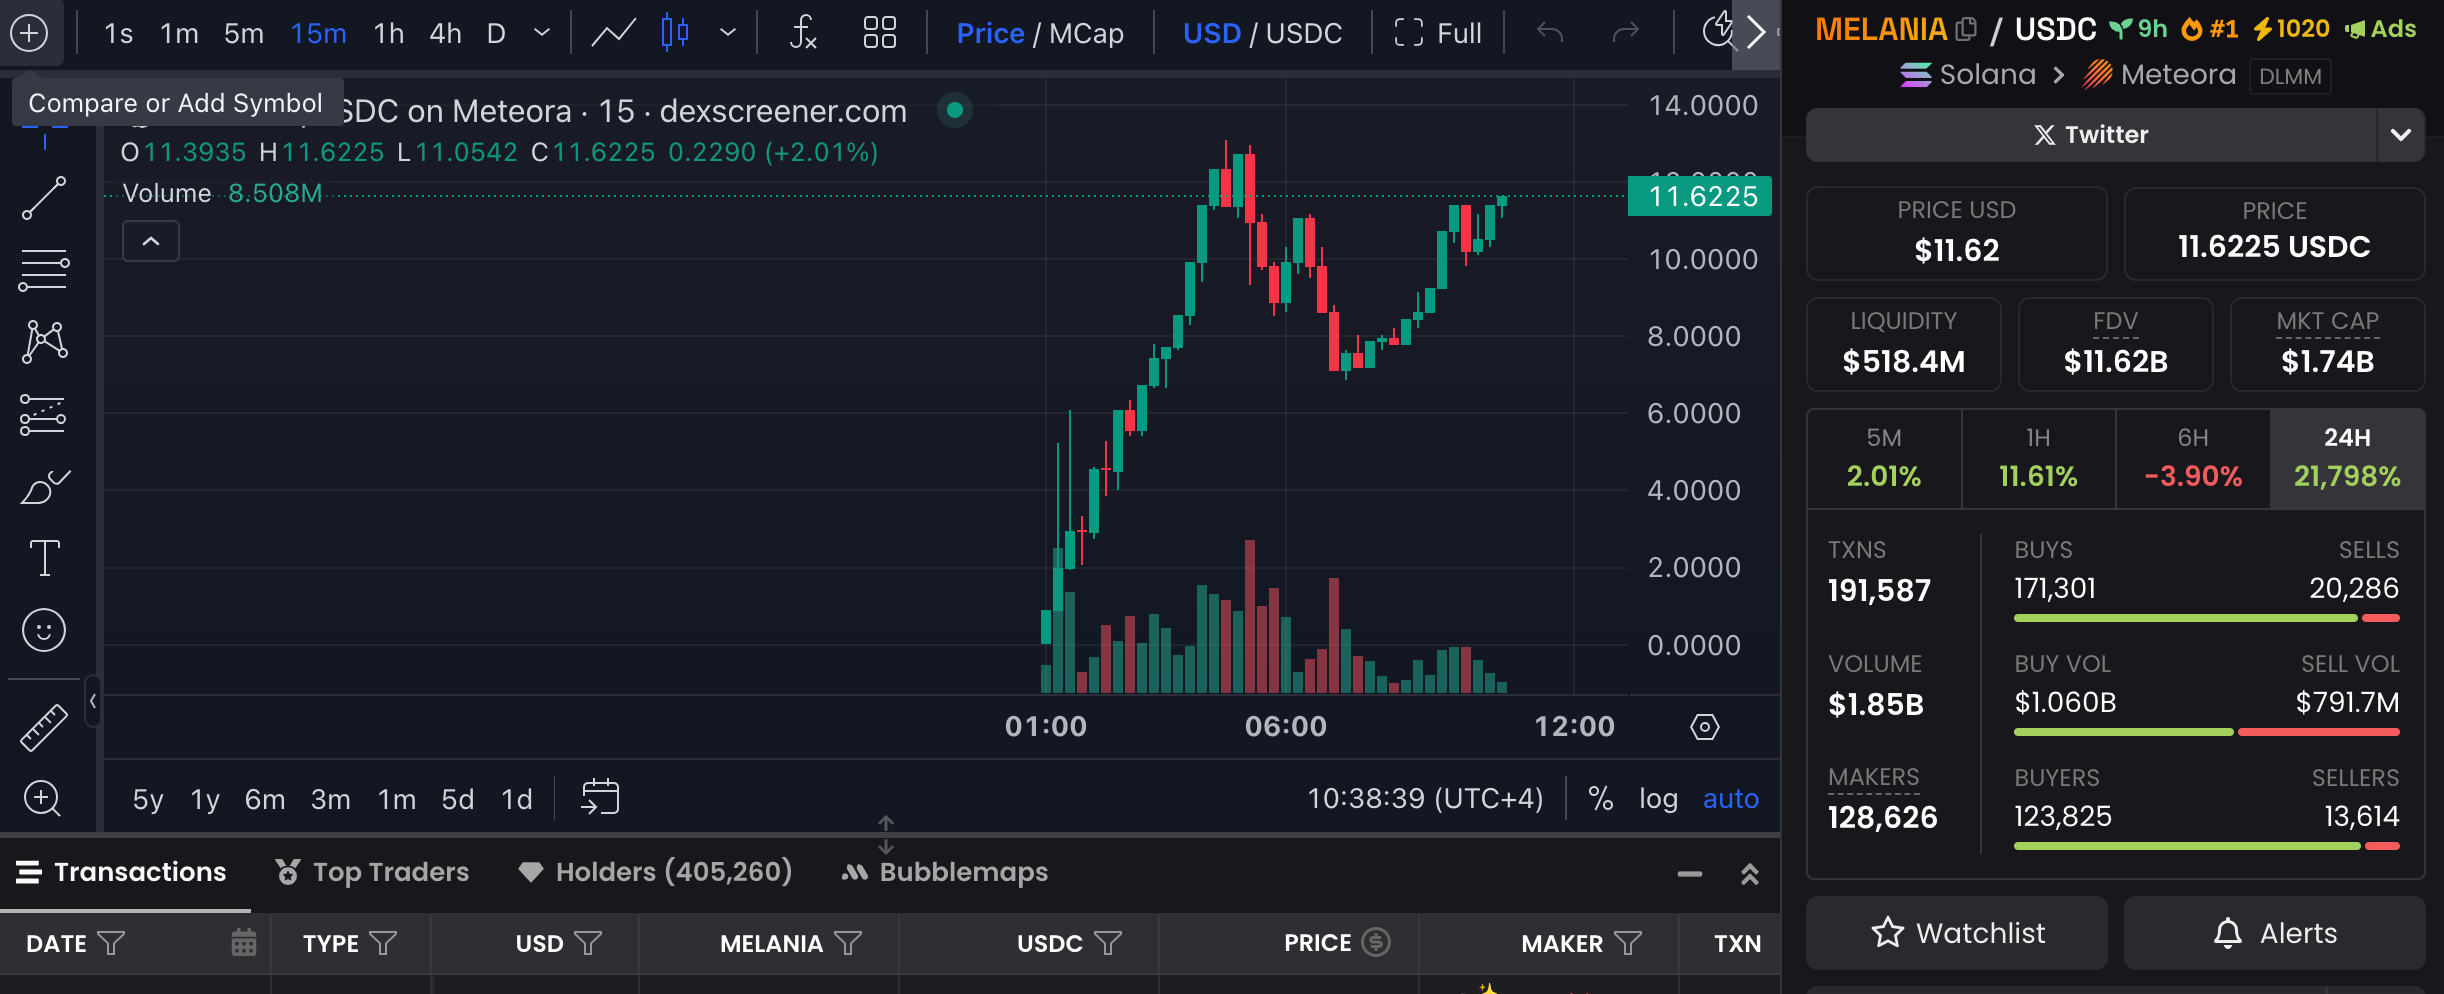Screen dimensions: 2444x994
Task: Add MELANIA to Watchlist
Action: coord(1957,933)
